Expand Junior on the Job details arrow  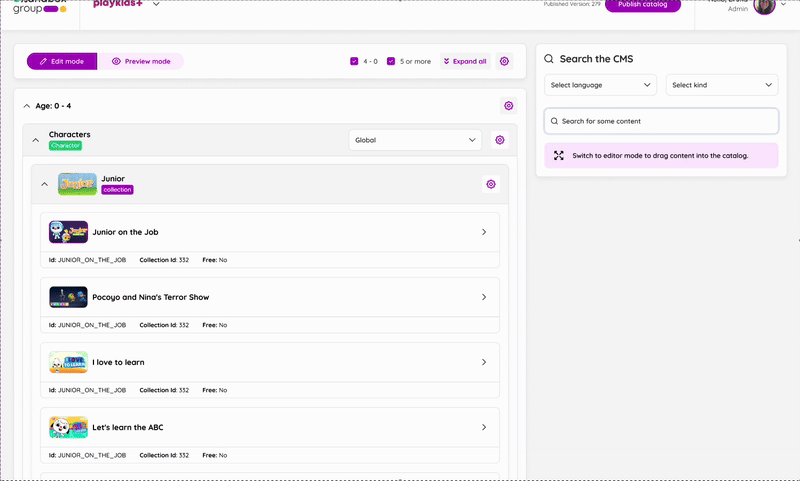point(484,232)
